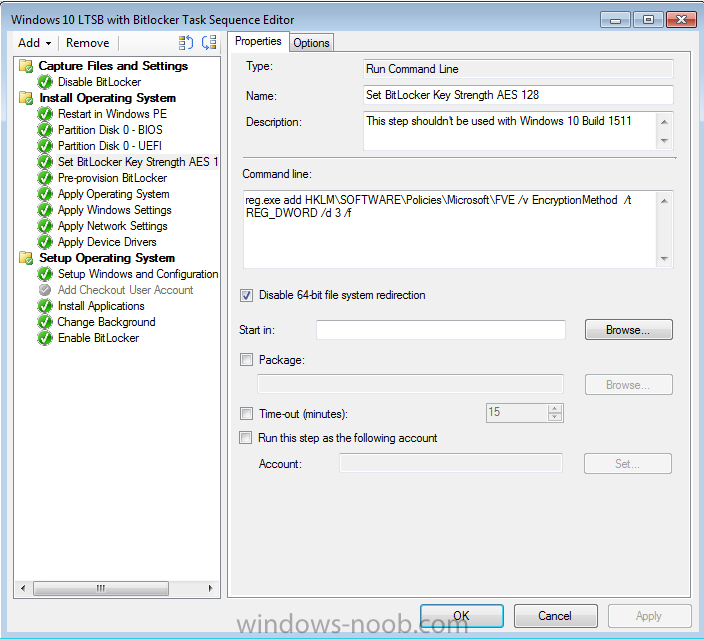
Task: Click the Setup Operating System folder icon
Action: (x=26, y=258)
